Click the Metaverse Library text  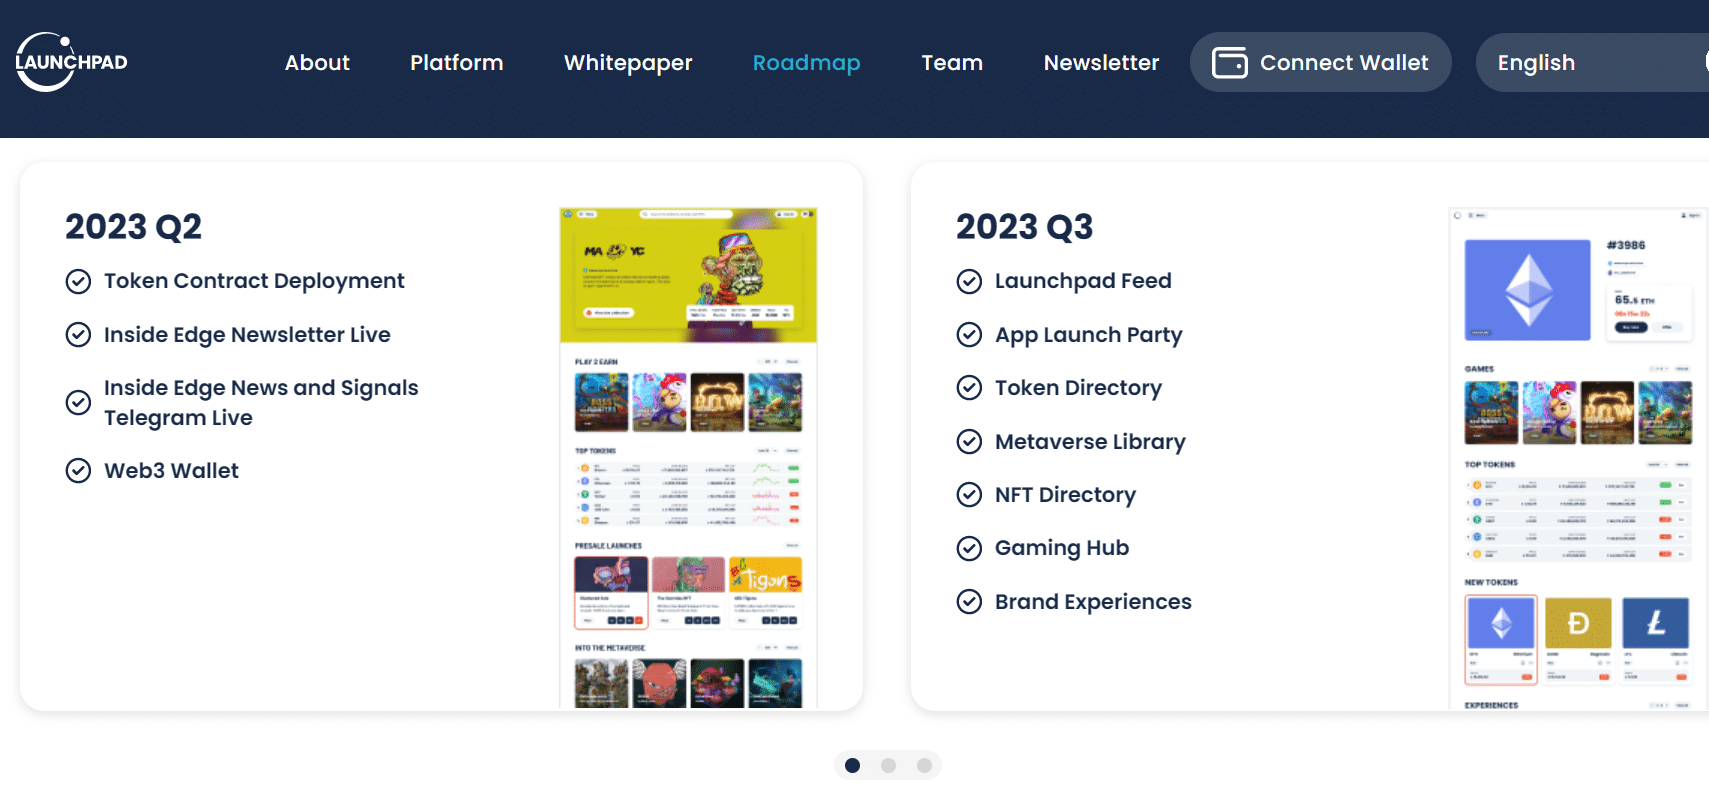tap(1090, 442)
